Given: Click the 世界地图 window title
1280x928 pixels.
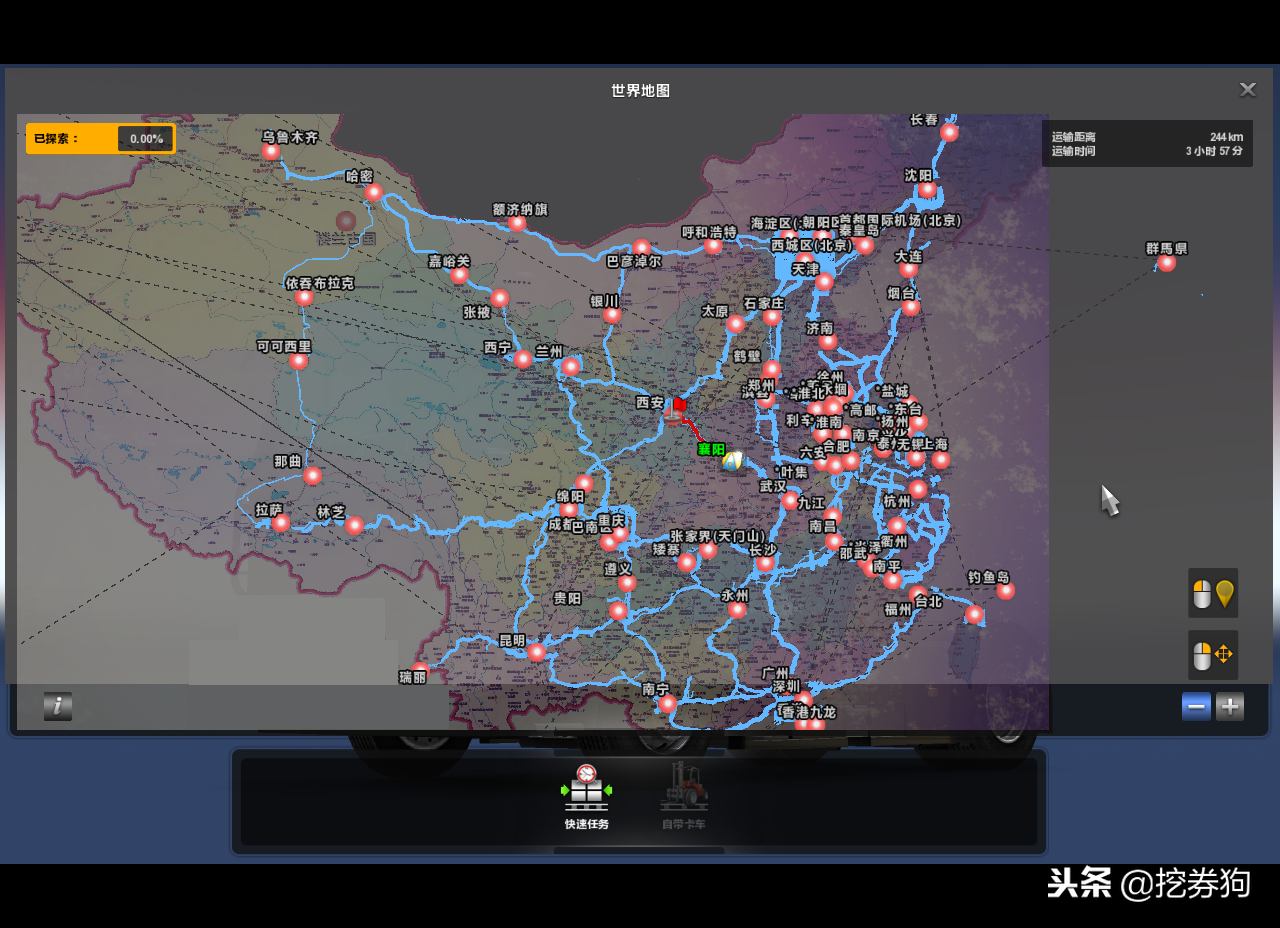Looking at the screenshot, I should (x=641, y=90).
